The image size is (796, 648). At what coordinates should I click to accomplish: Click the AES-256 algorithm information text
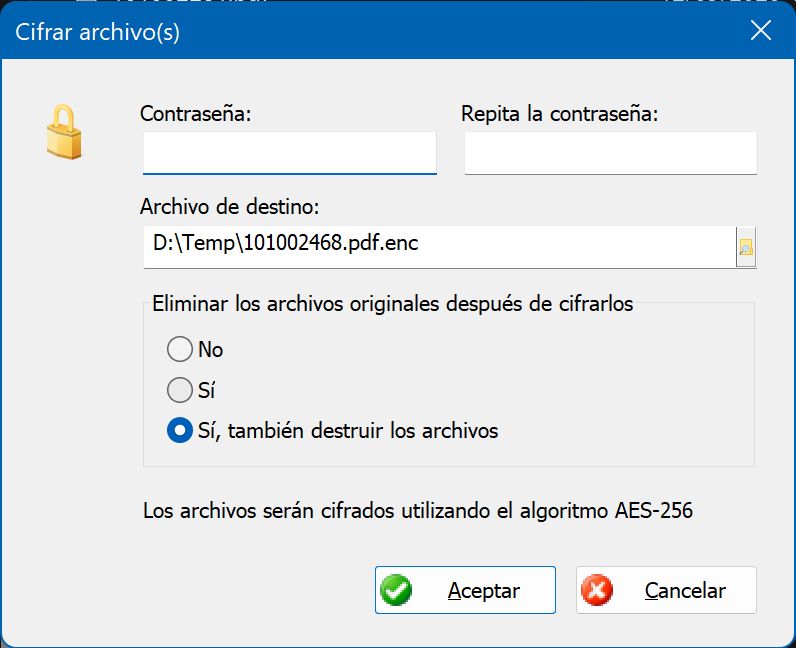click(418, 511)
